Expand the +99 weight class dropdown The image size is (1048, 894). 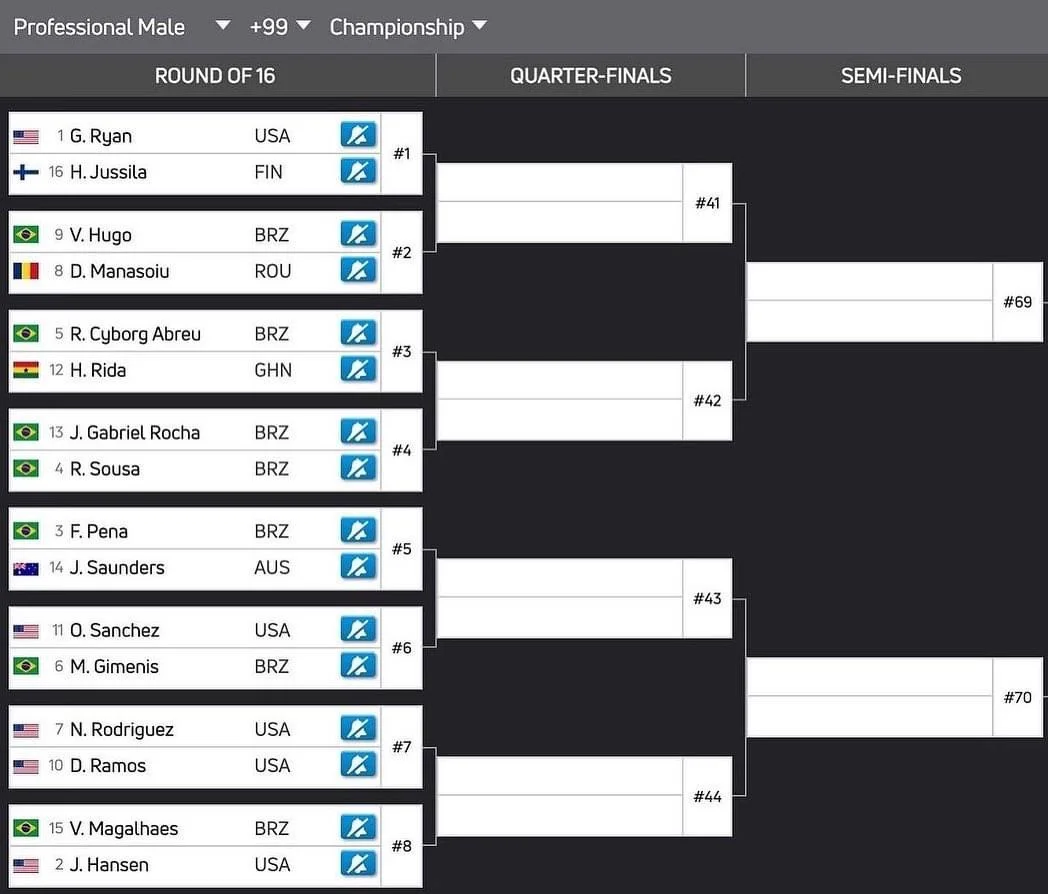pyautogui.click(x=280, y=27)
